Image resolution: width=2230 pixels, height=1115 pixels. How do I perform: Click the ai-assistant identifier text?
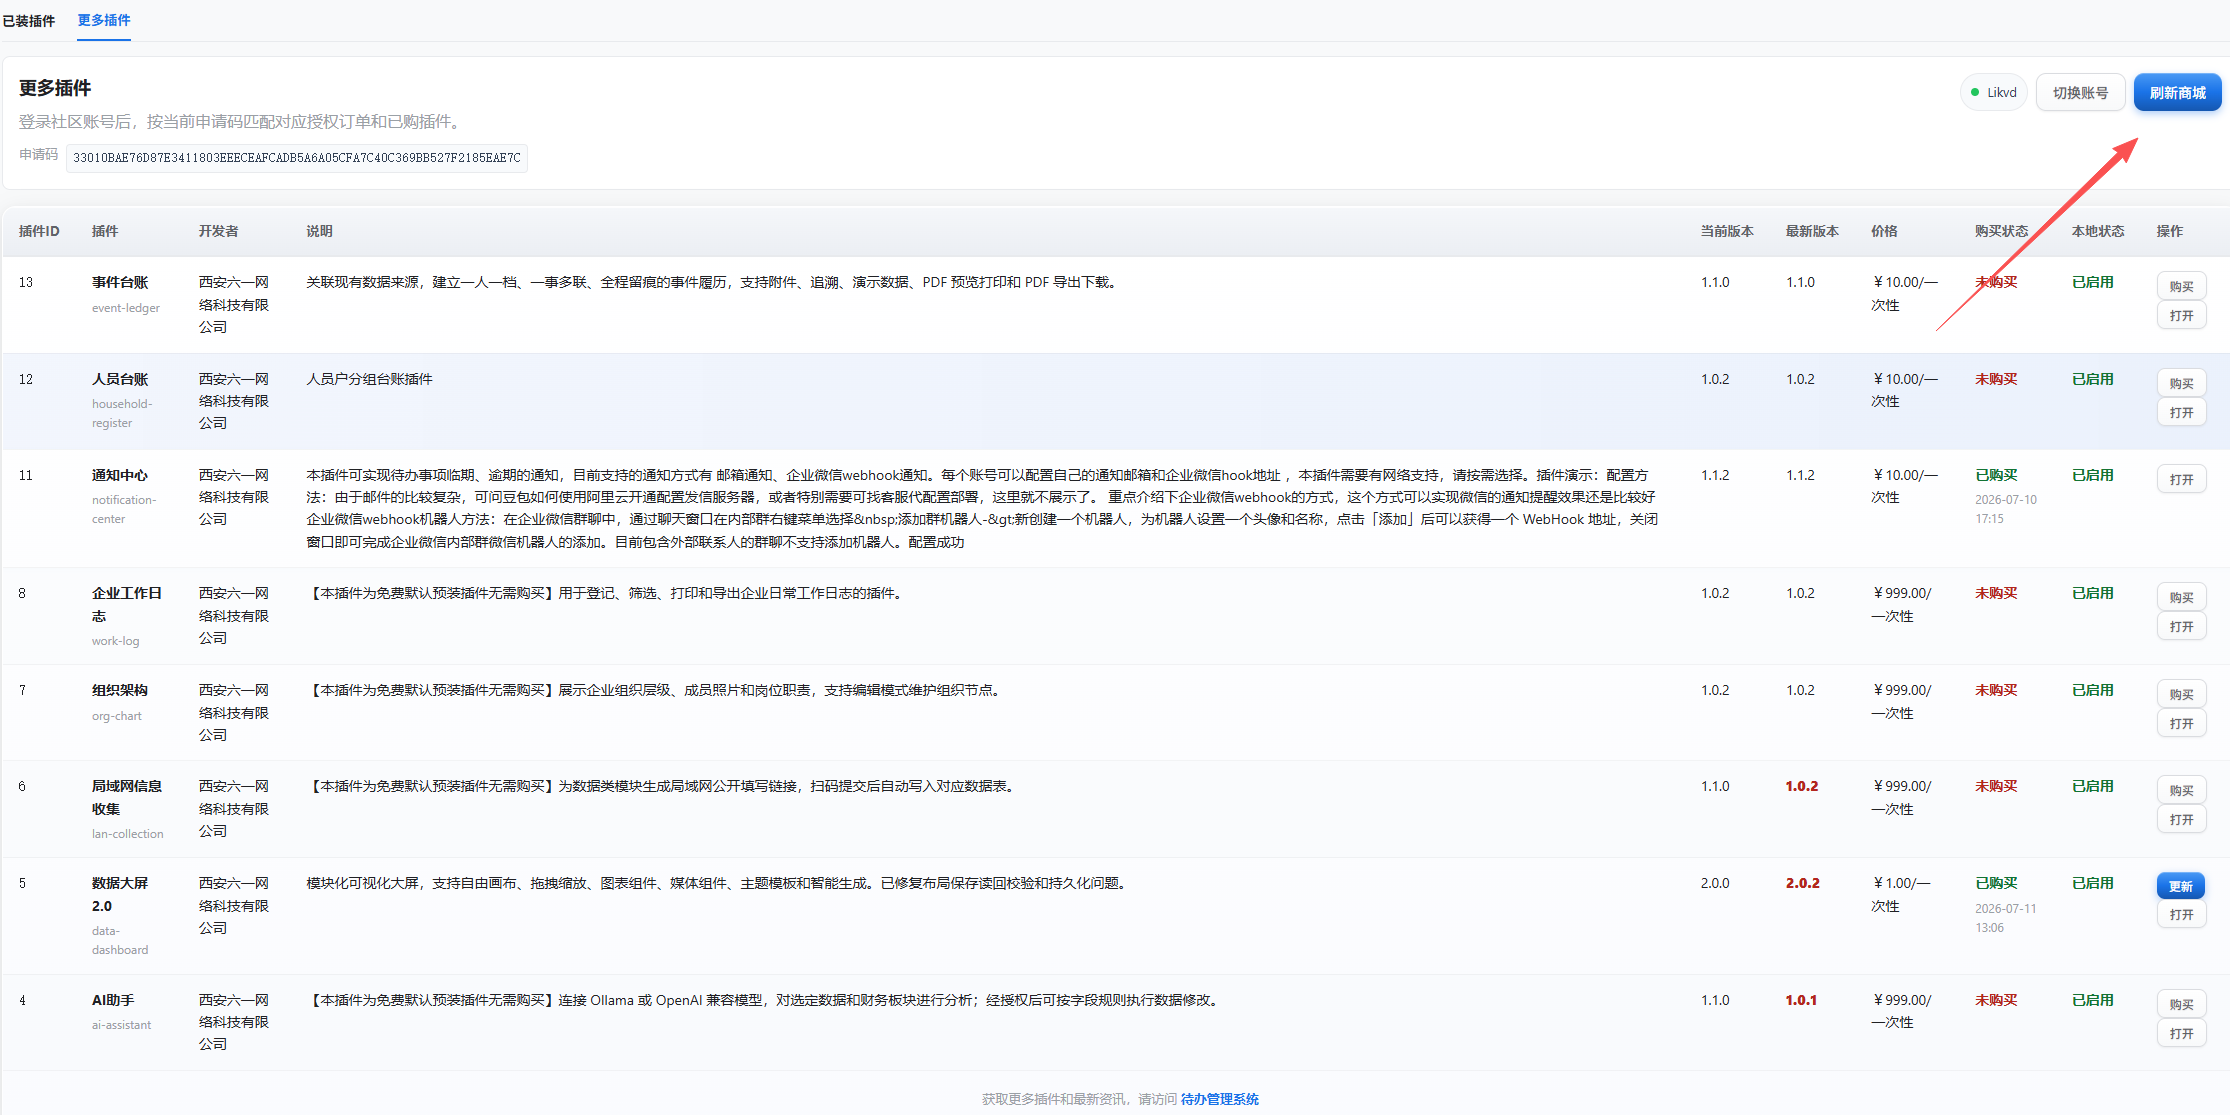122,1025
